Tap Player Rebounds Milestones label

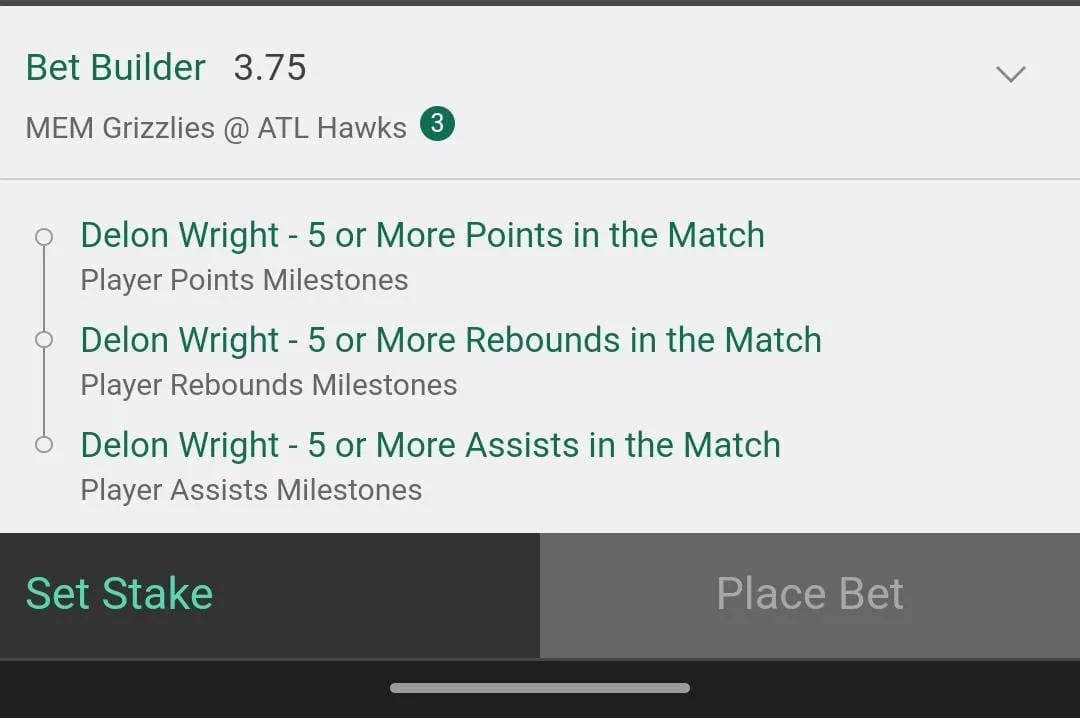(x=269, y=385)
